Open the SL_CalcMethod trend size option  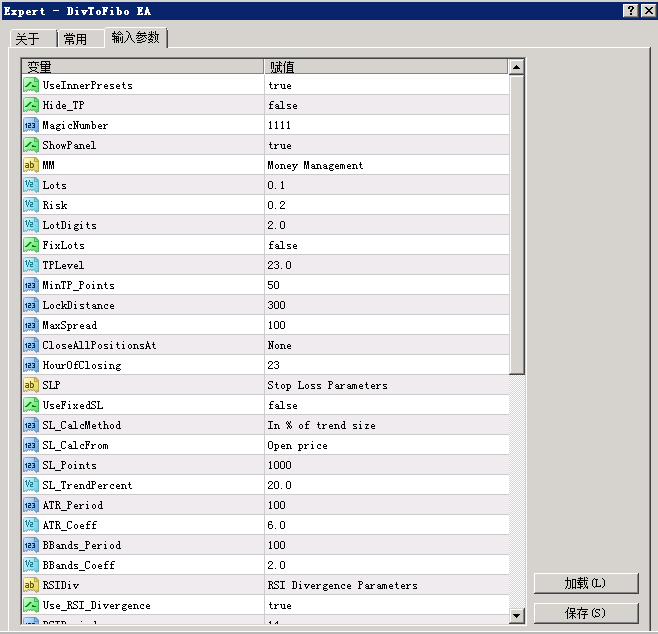coord(386,425)
